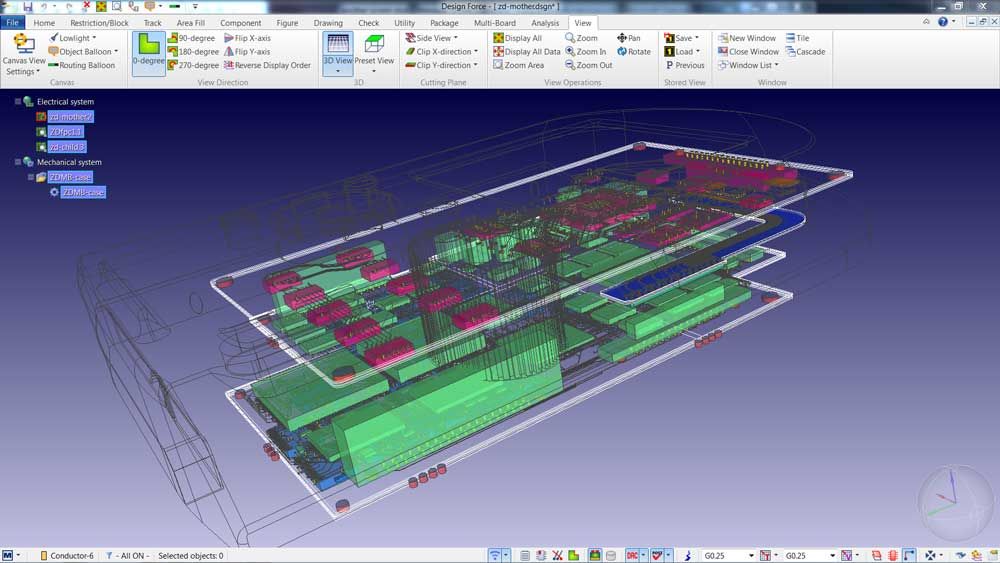This screenshot has width=1000, height=563.
Task: Open Clip X-direction options
Action: 442,52
